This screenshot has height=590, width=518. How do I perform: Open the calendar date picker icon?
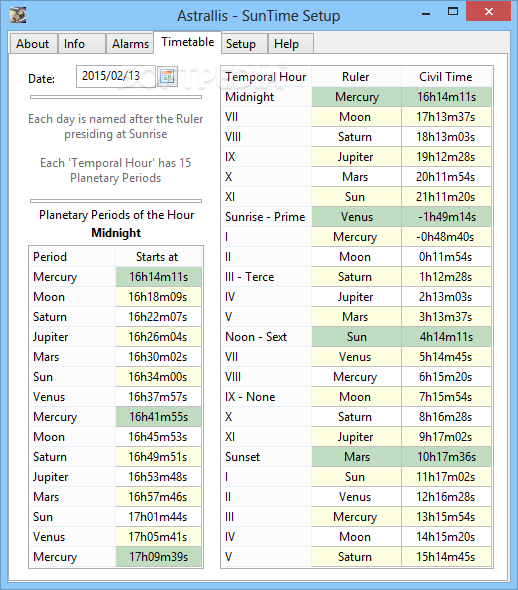click(x=167, y=77)
